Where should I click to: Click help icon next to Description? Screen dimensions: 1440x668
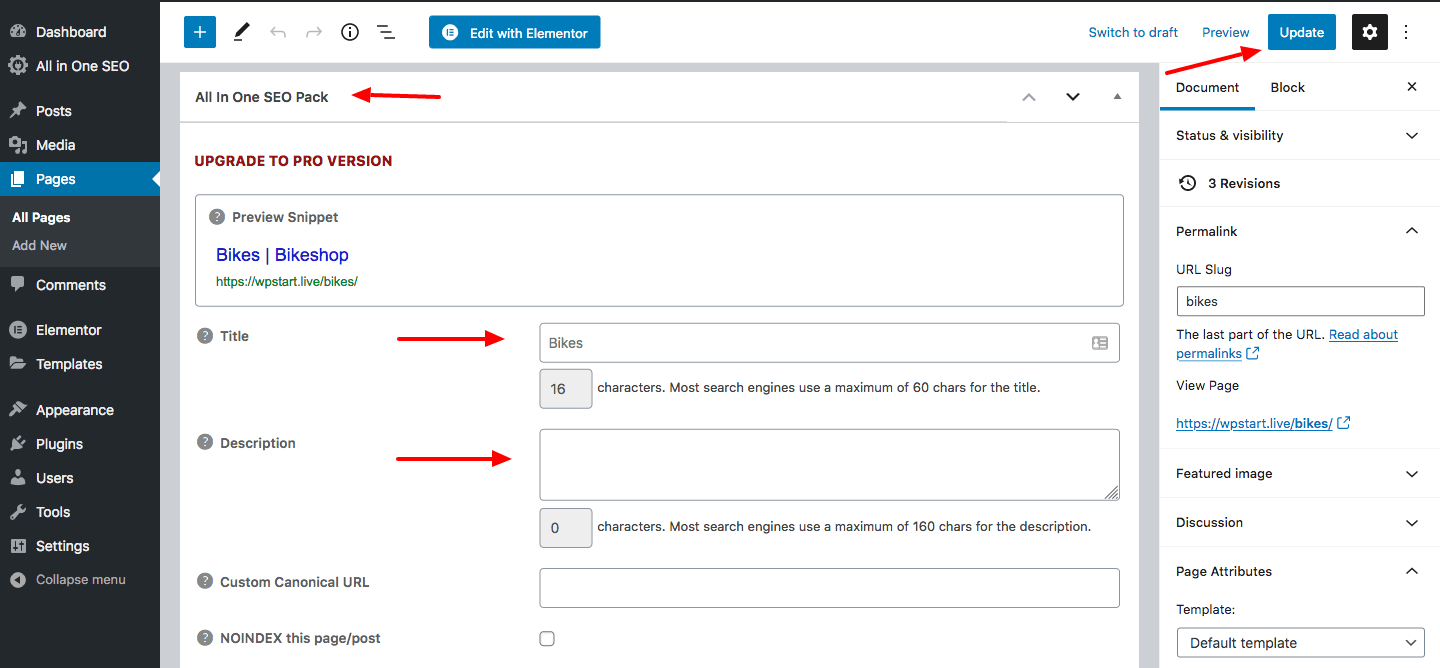[x=205, y=442]
